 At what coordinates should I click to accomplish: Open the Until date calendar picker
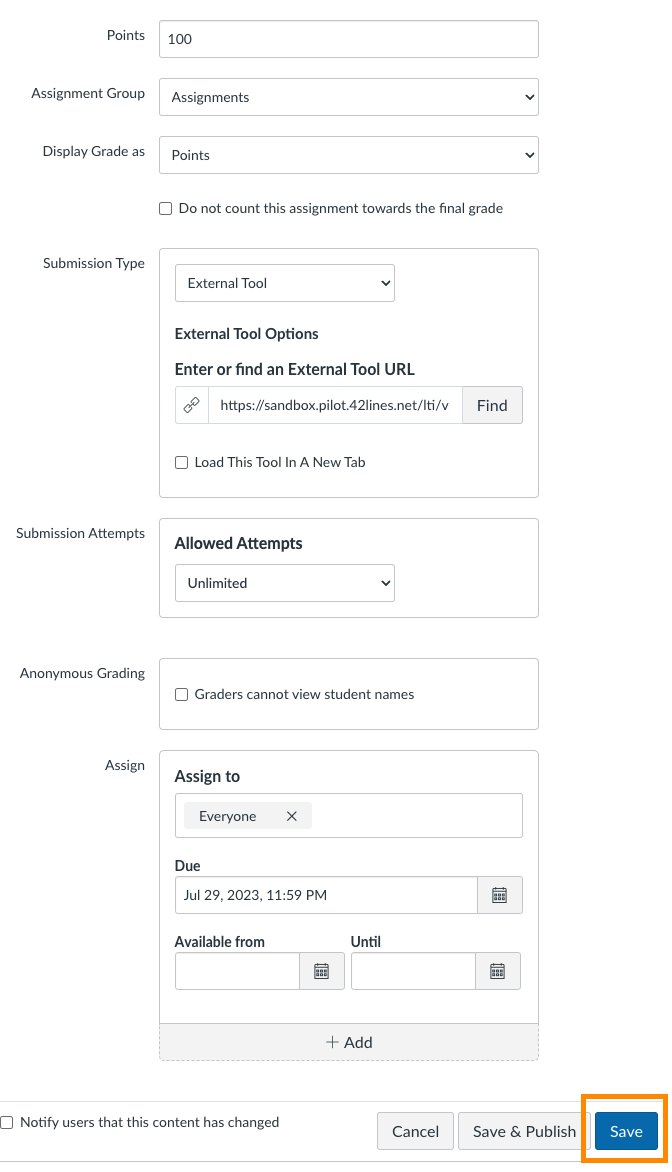(498, 971)
